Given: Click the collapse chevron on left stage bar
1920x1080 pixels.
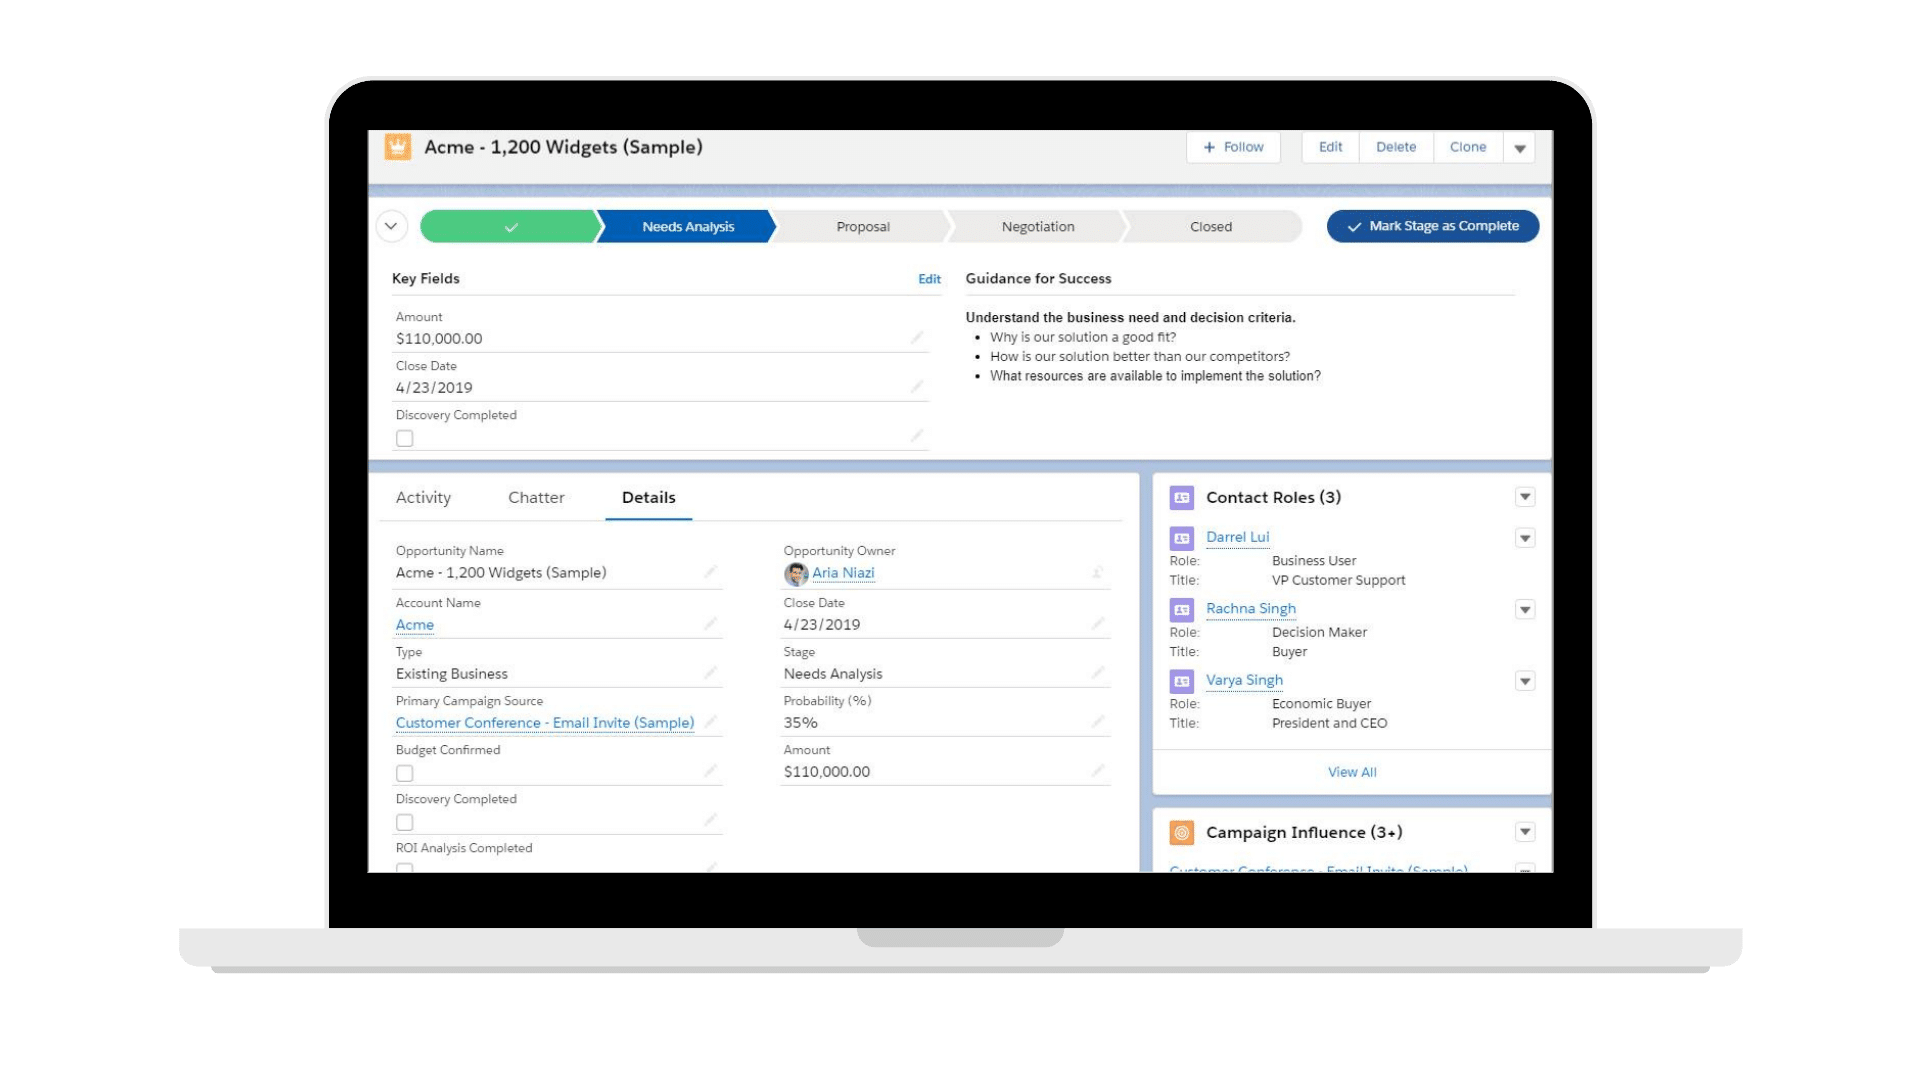Looking at the screenshot, I should click(x=393, y=225).
